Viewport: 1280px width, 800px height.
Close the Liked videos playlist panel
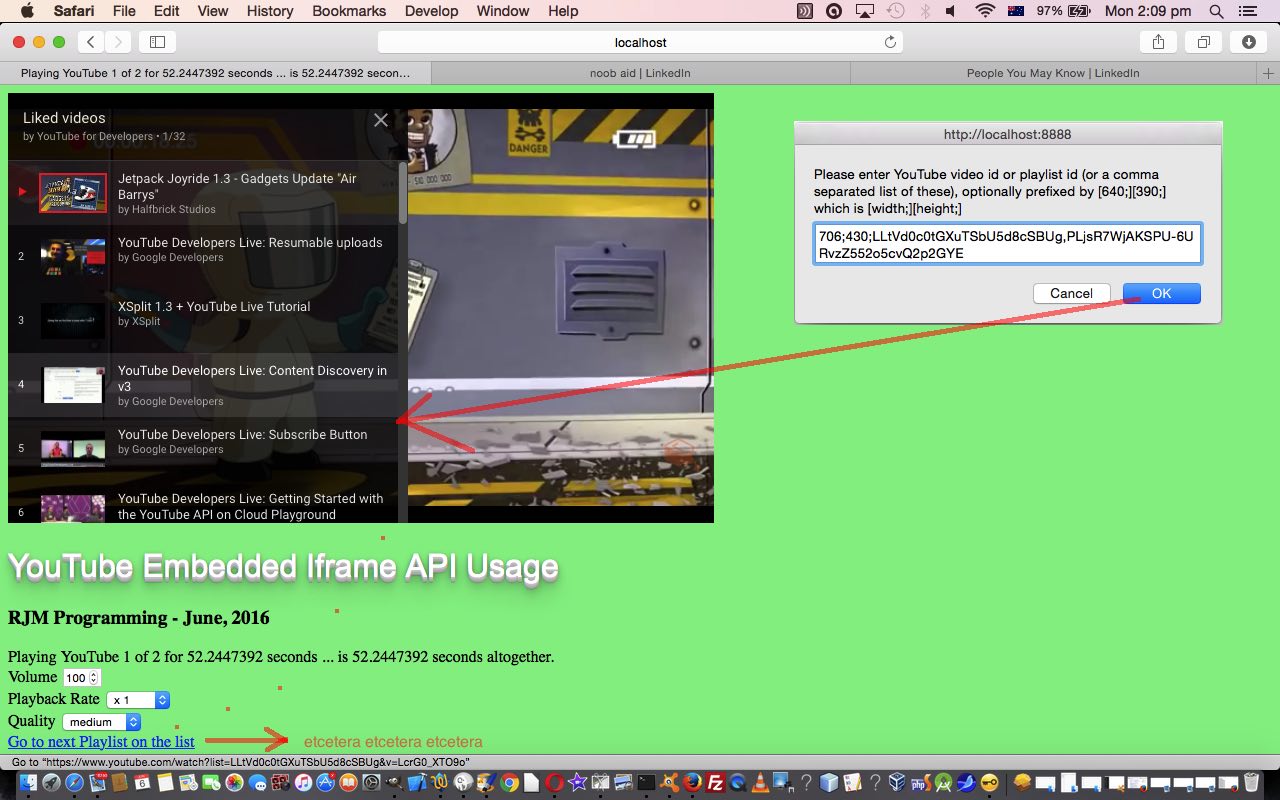(x=381, y=120)
